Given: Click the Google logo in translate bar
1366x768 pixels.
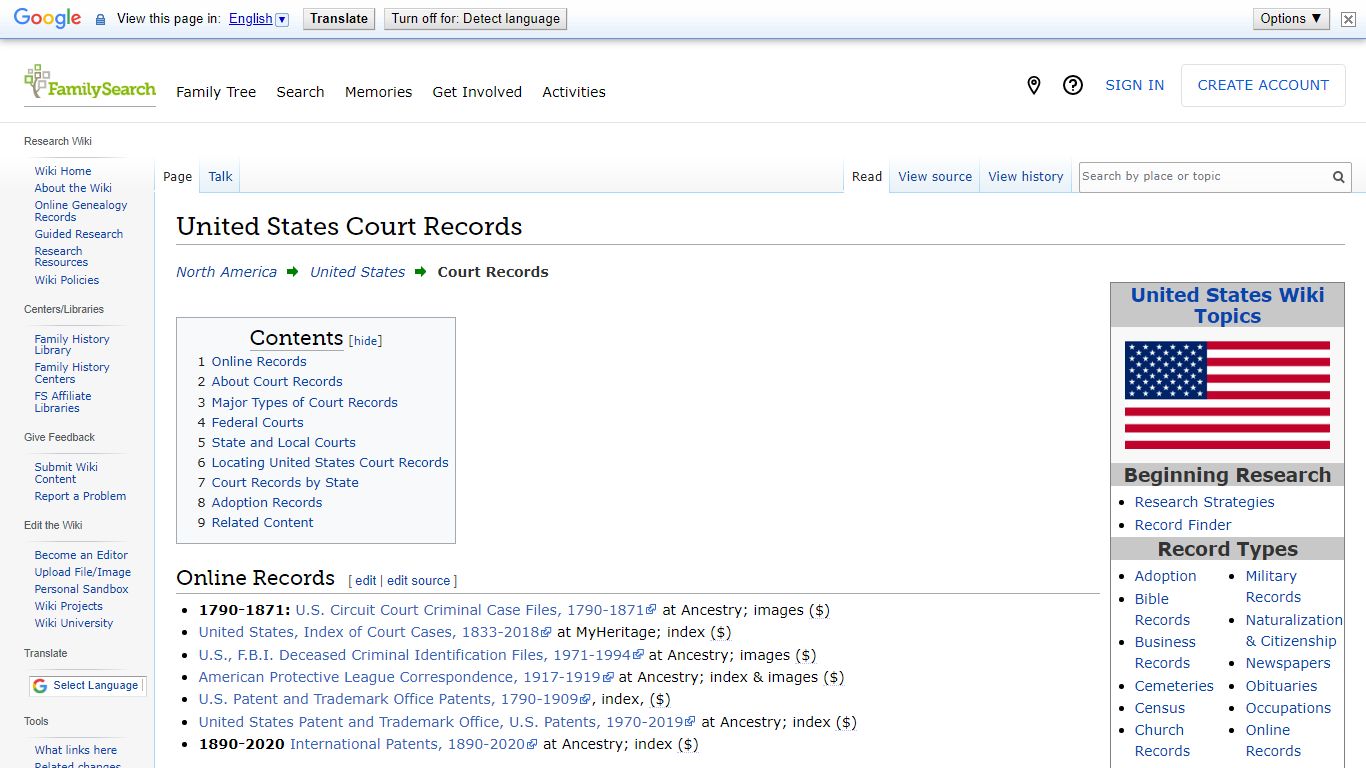Looking at the screenshot, I should click(47, 19).
